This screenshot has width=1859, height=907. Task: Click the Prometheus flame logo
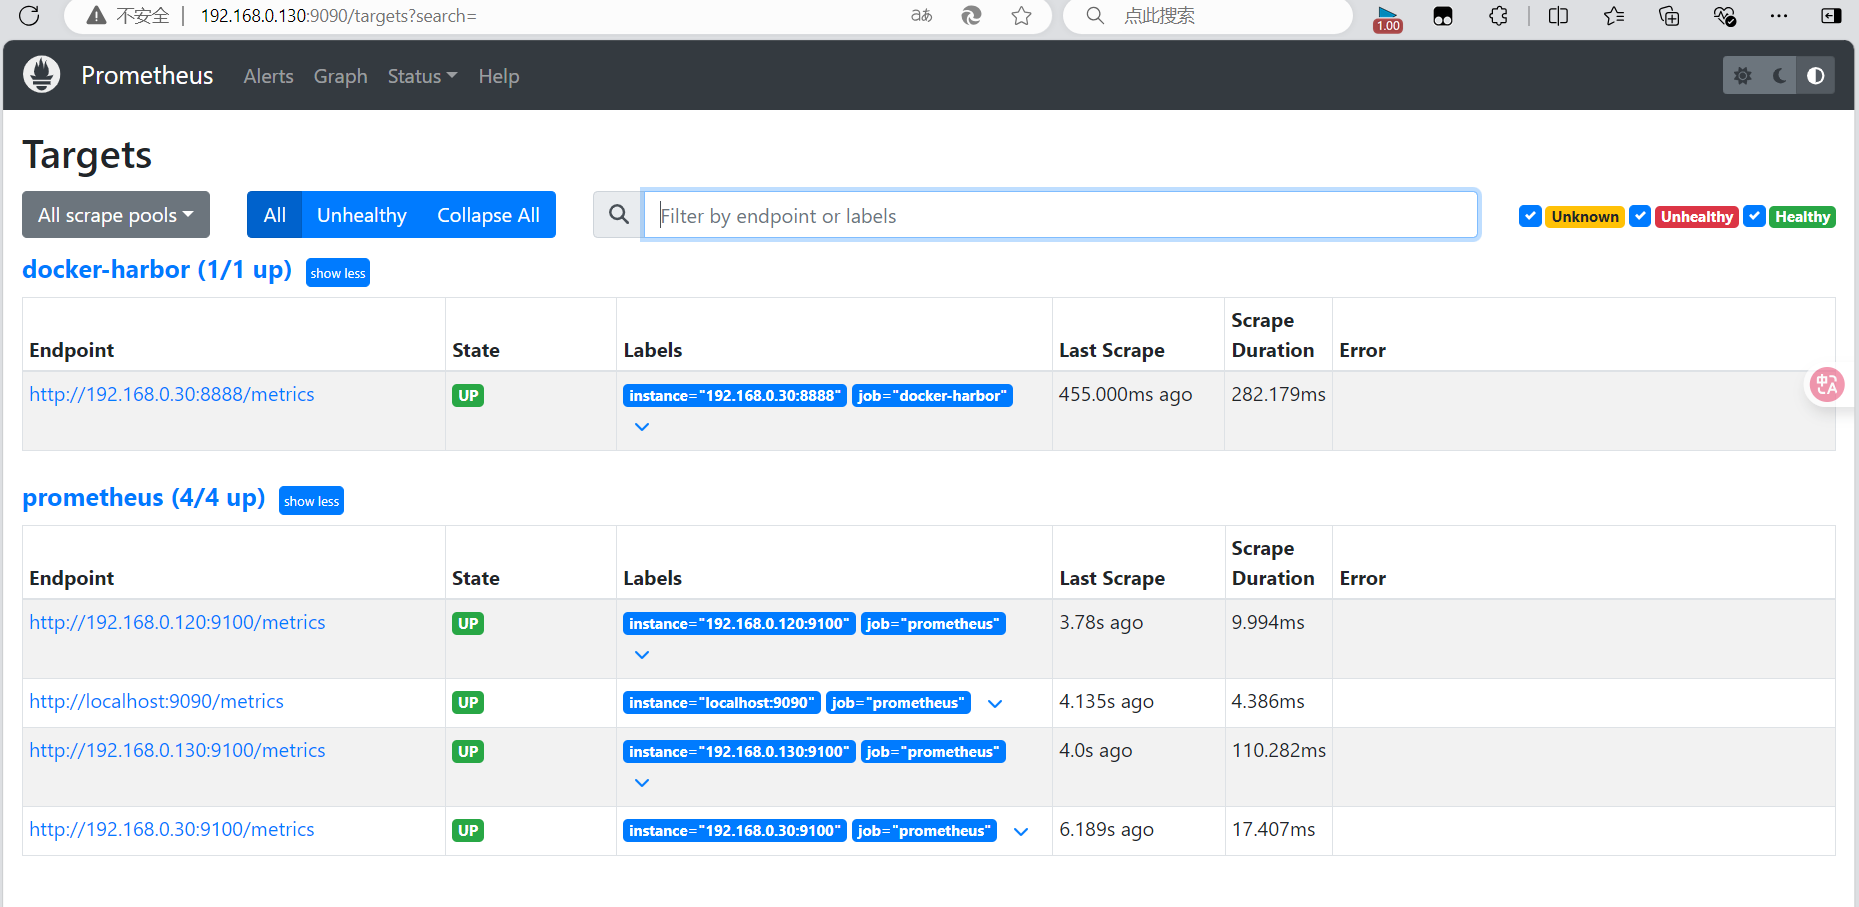[x=42, y=75]
